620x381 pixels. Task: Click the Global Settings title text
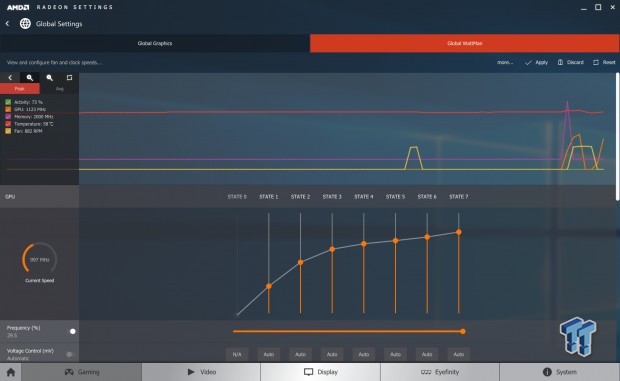coord(59,24)
